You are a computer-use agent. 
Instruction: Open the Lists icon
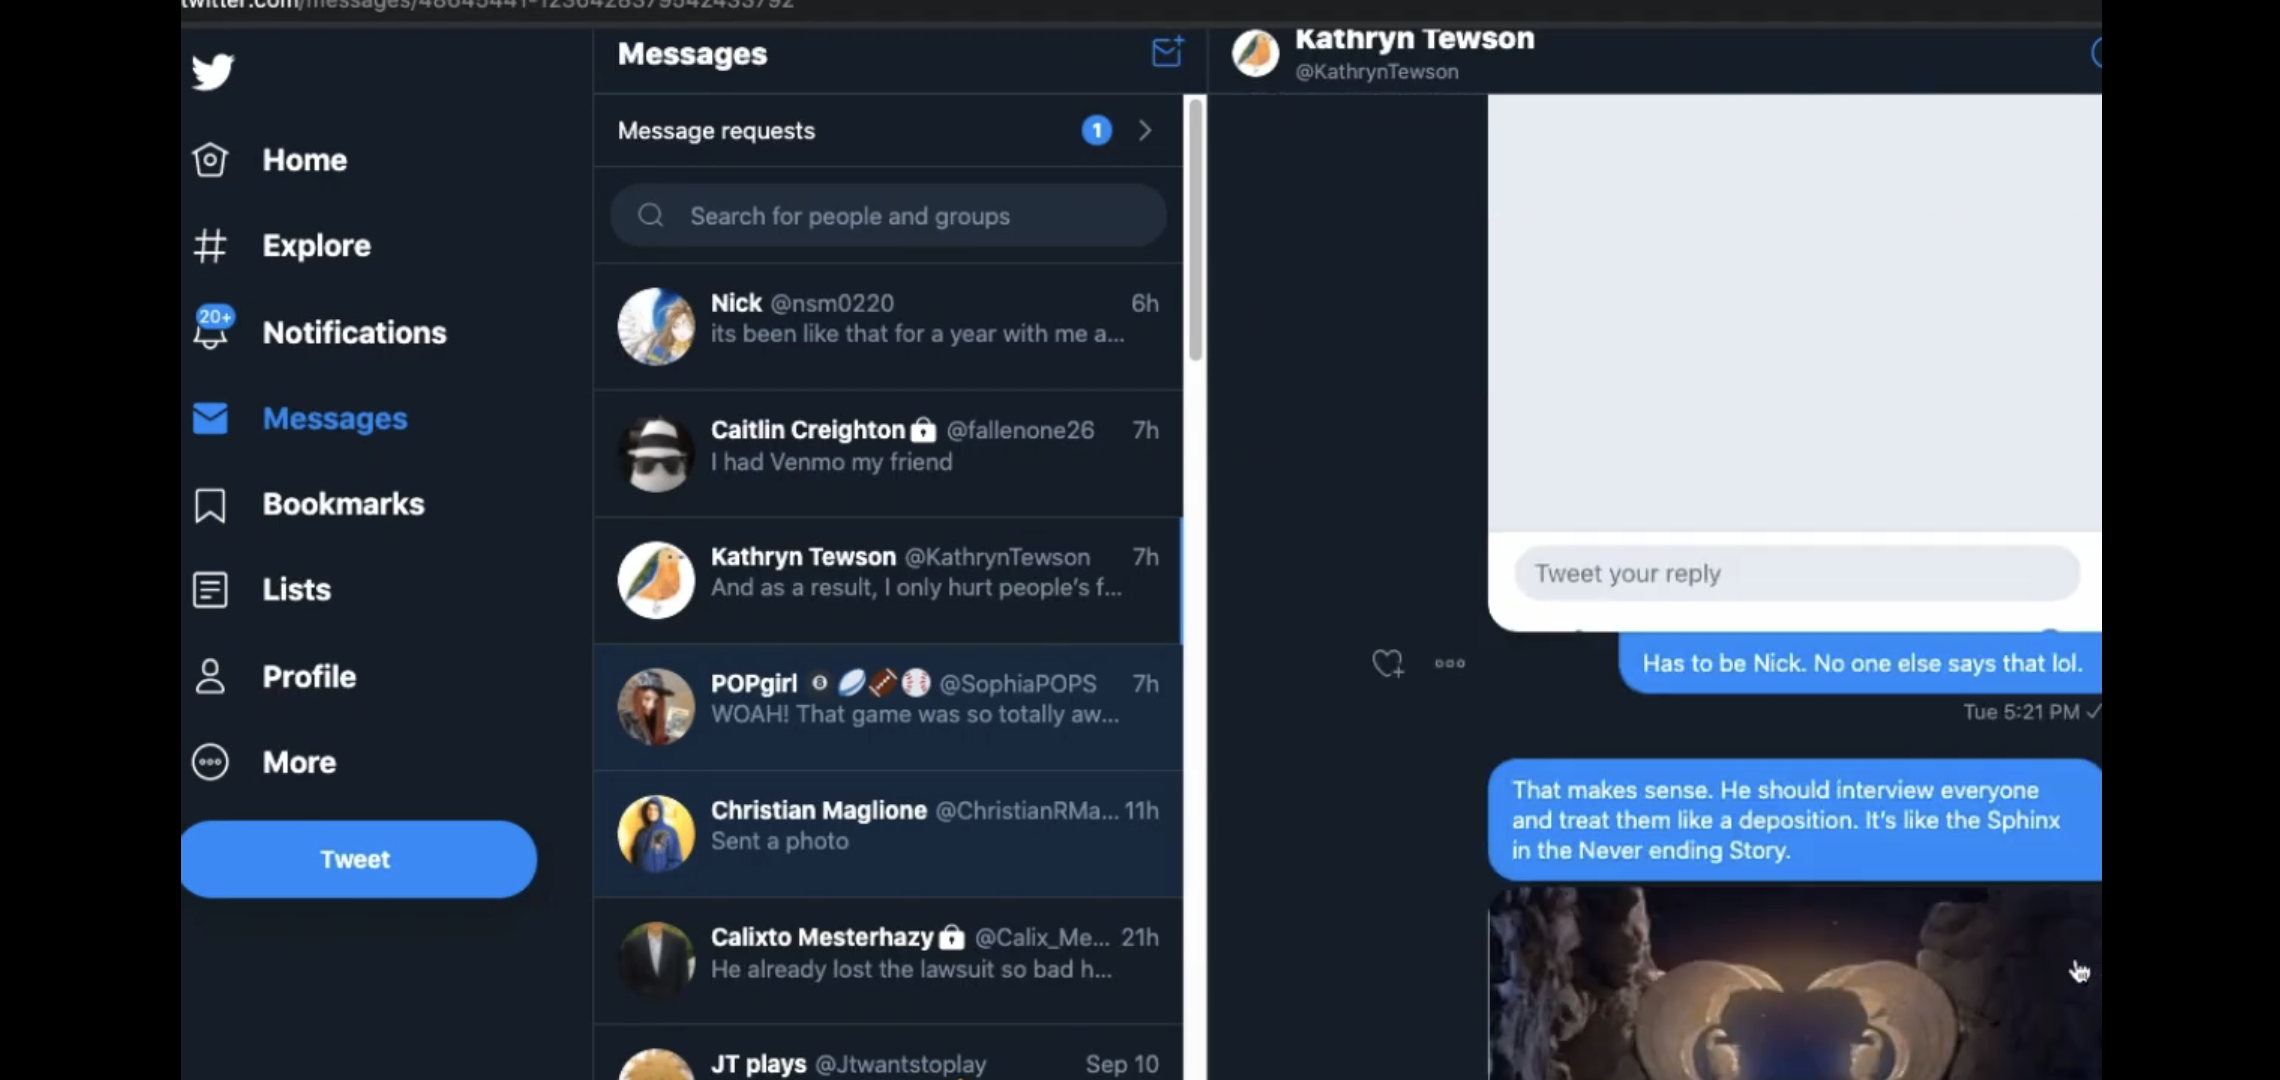pyautogui.click(x=210, y=590)
